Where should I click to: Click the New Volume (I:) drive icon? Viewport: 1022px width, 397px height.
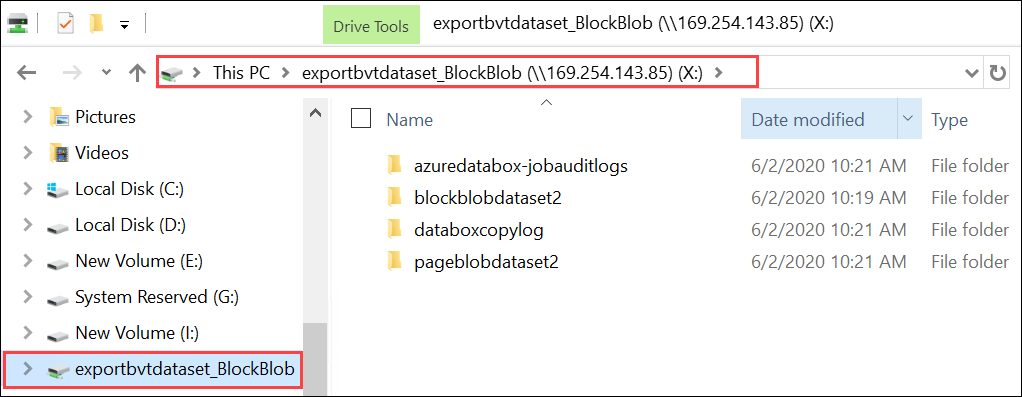(58, 336)
